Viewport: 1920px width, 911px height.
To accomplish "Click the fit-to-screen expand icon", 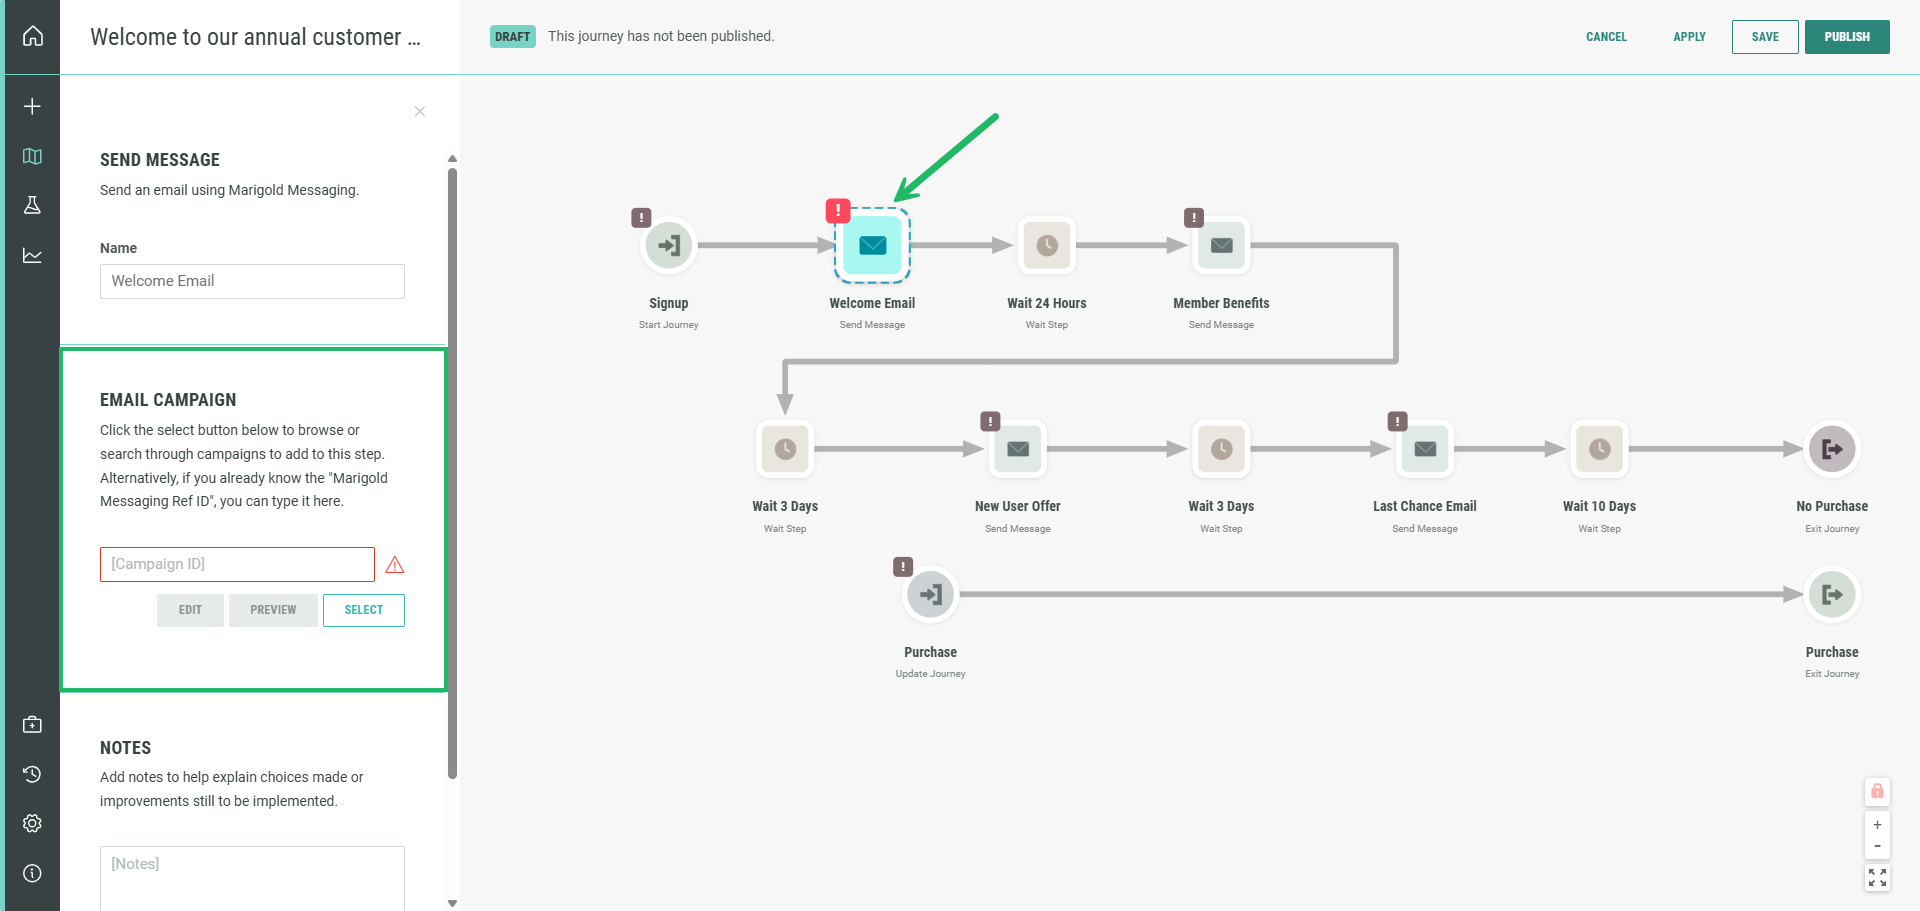I will point(1877,878).
